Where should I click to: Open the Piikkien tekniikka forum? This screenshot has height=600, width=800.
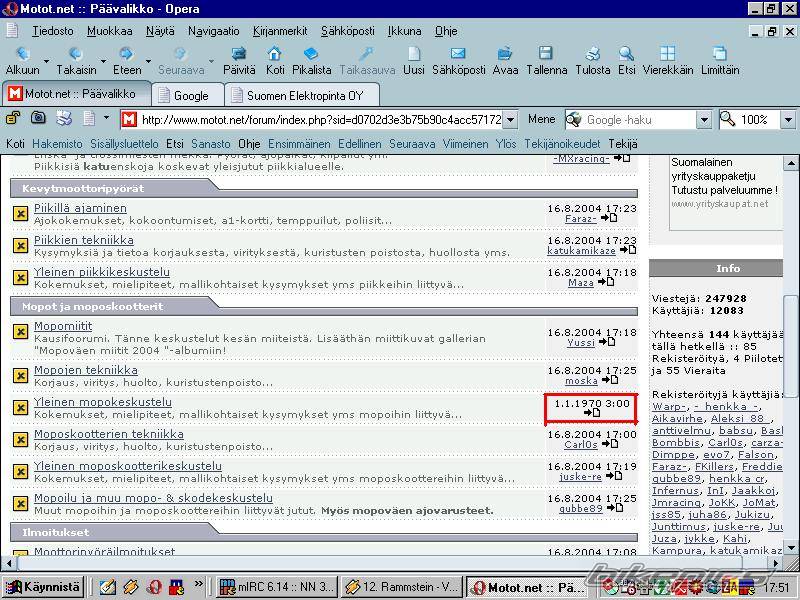pyautogui.click(x=84, y=240)
